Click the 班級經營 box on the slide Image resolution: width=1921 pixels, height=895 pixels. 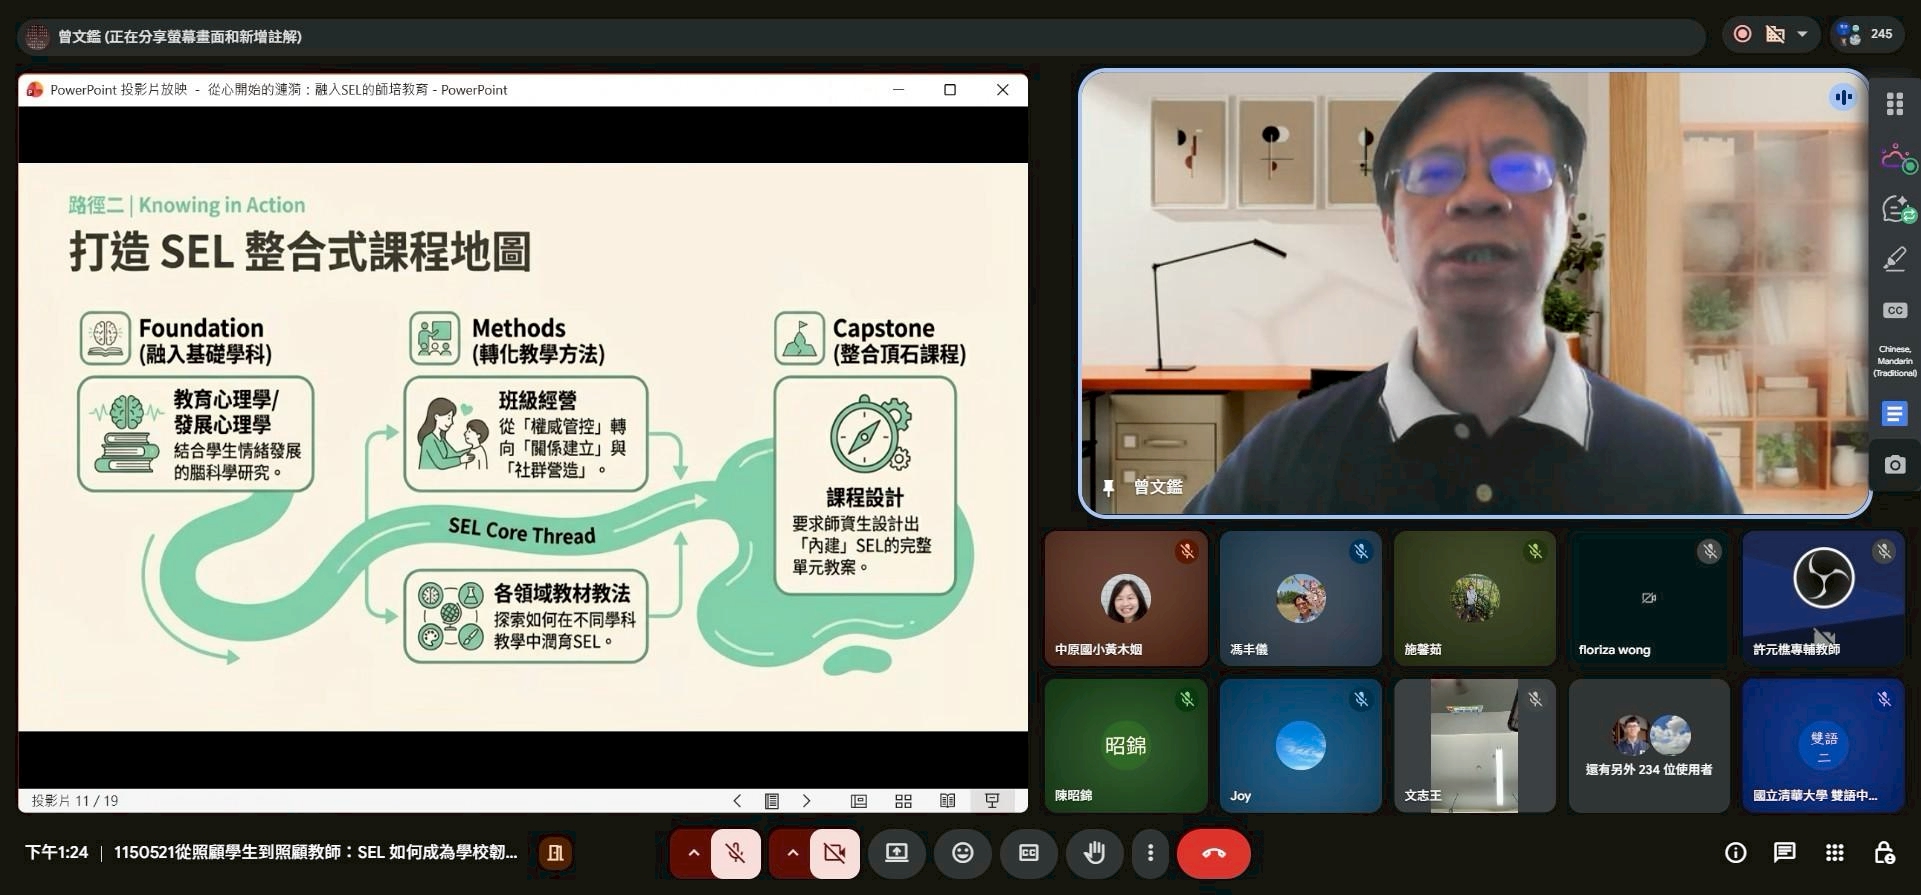526,434
